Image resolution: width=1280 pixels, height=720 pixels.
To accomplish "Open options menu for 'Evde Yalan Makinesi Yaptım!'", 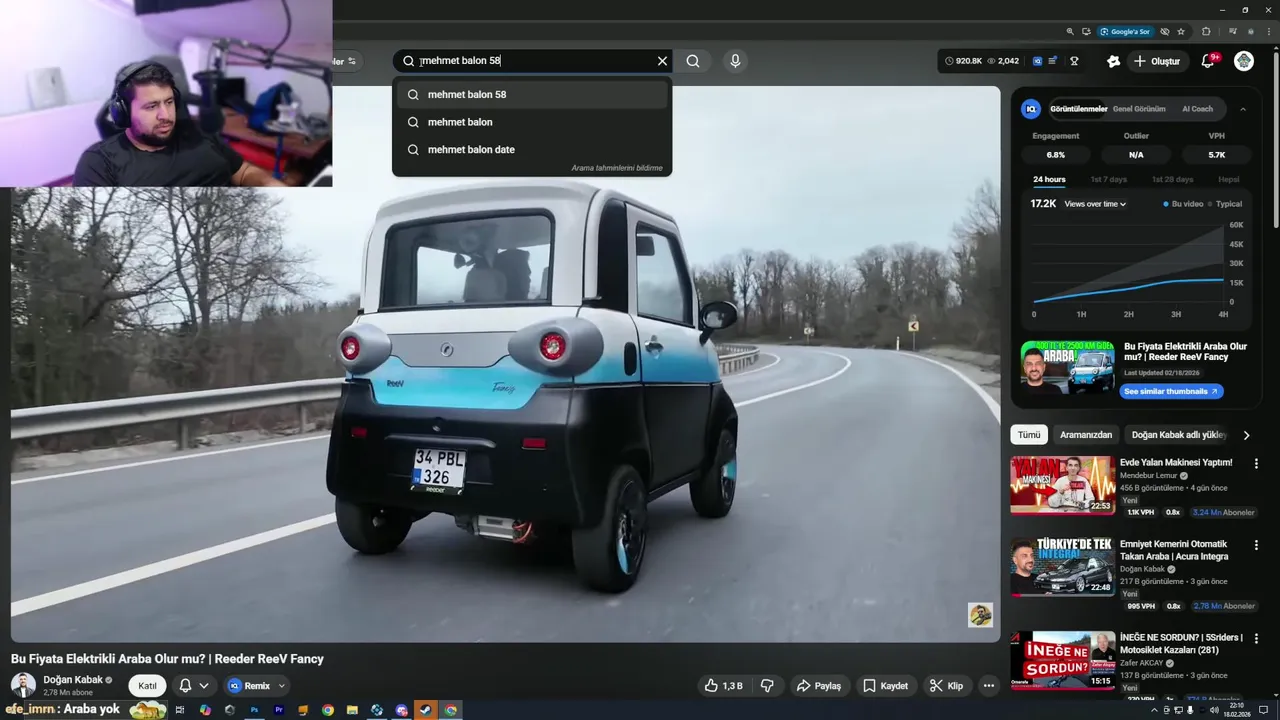I will [1257, 463].
